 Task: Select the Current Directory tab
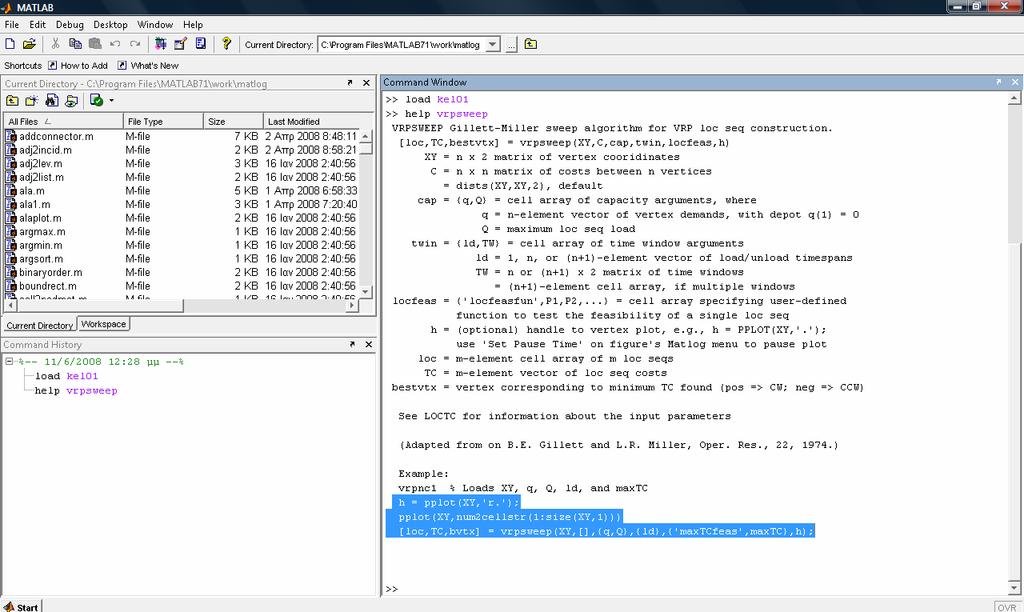click(39, 325)
